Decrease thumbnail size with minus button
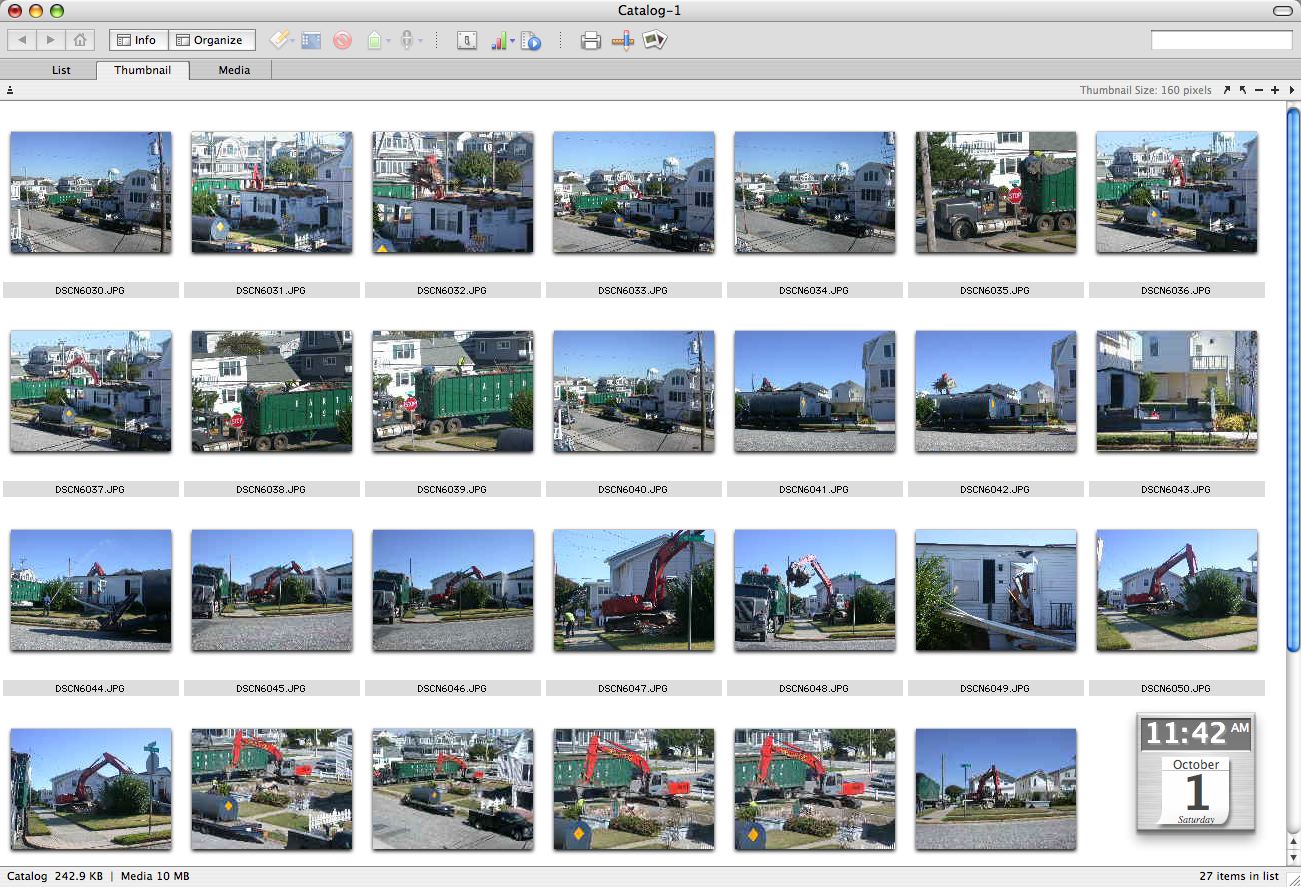 [x=1259, y=90]
